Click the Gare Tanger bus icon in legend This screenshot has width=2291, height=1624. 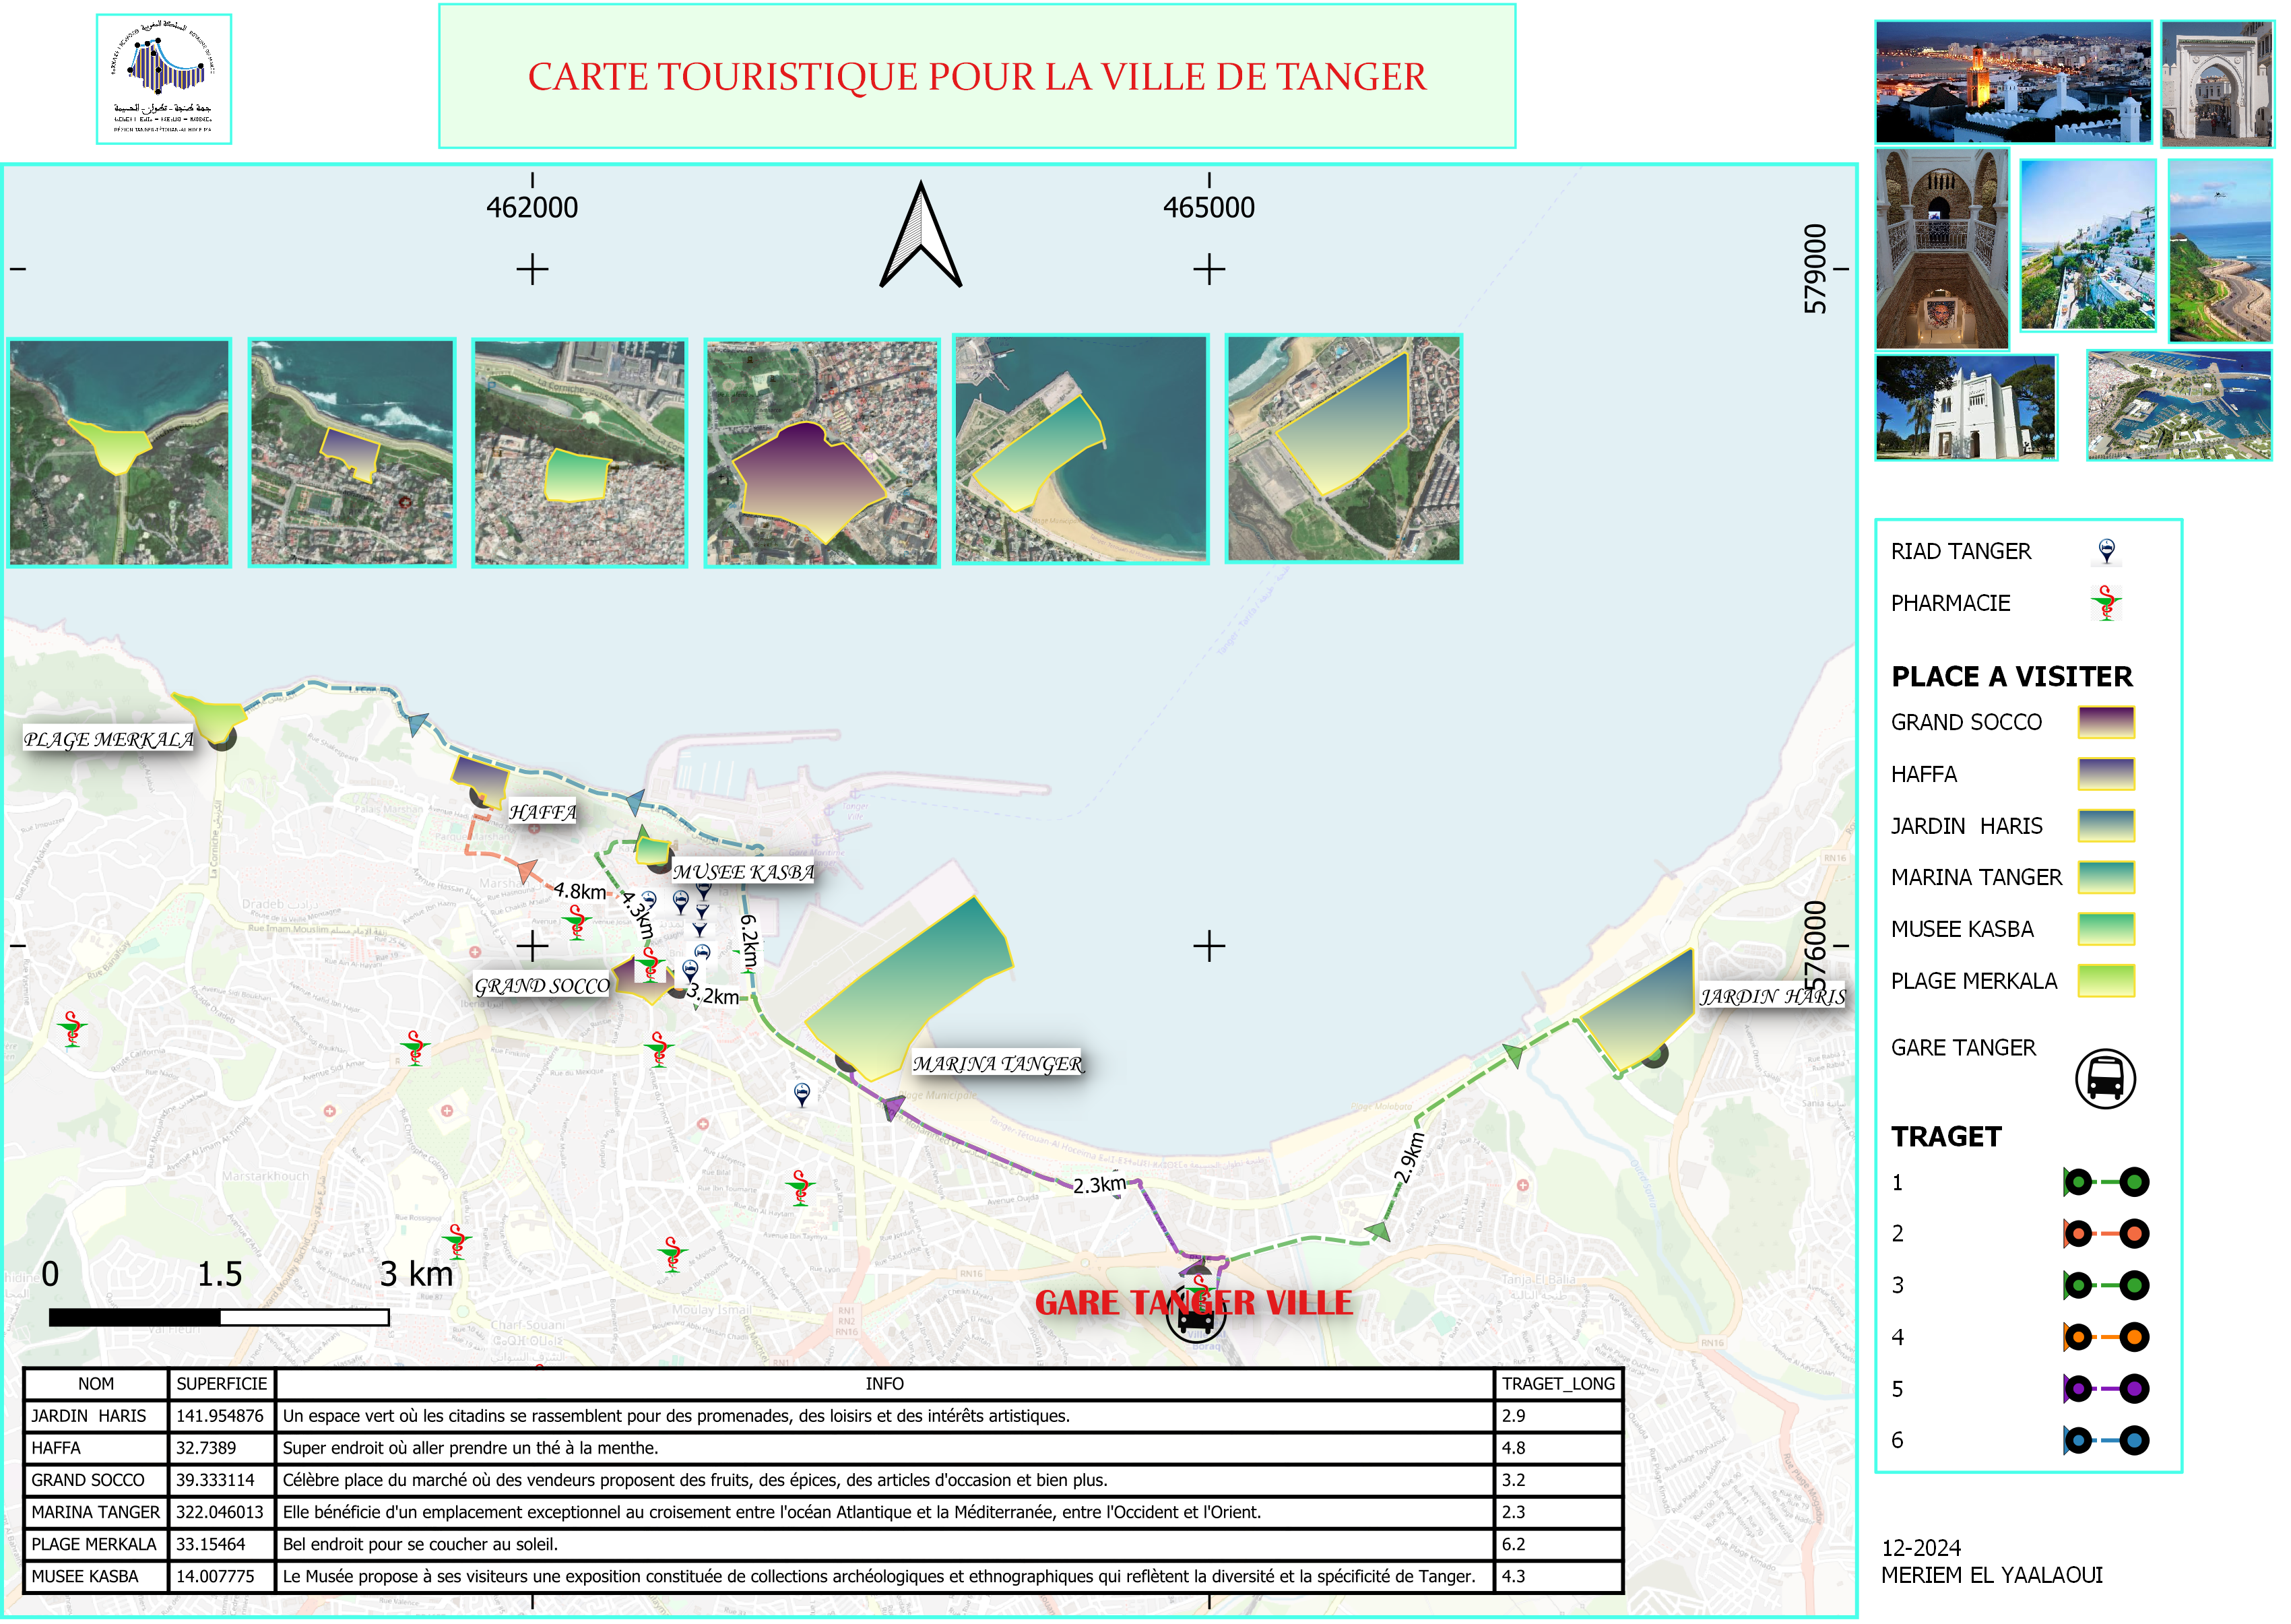pyautogui.click(x=2106, y=1080)
